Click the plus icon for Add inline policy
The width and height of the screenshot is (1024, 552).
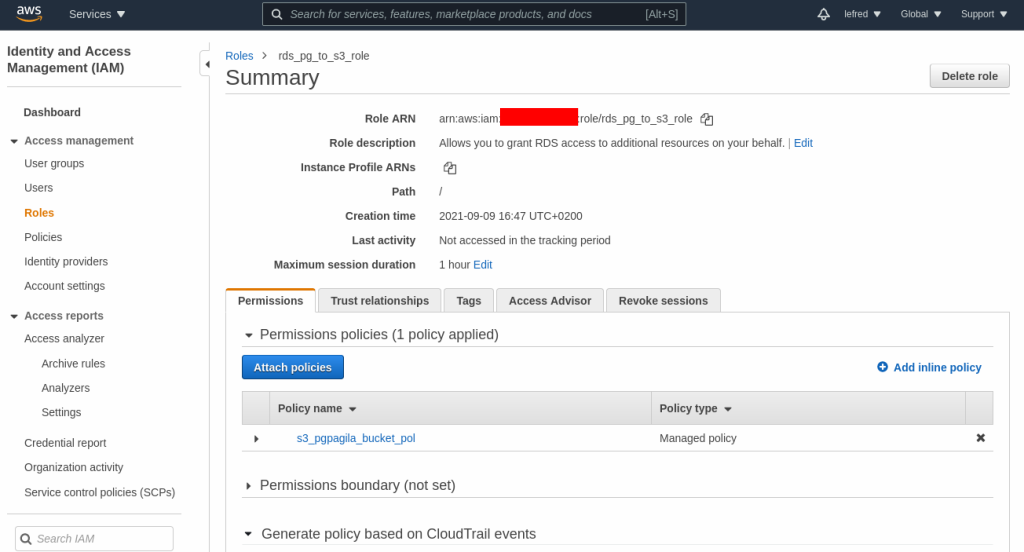click(x=882, y=367)
